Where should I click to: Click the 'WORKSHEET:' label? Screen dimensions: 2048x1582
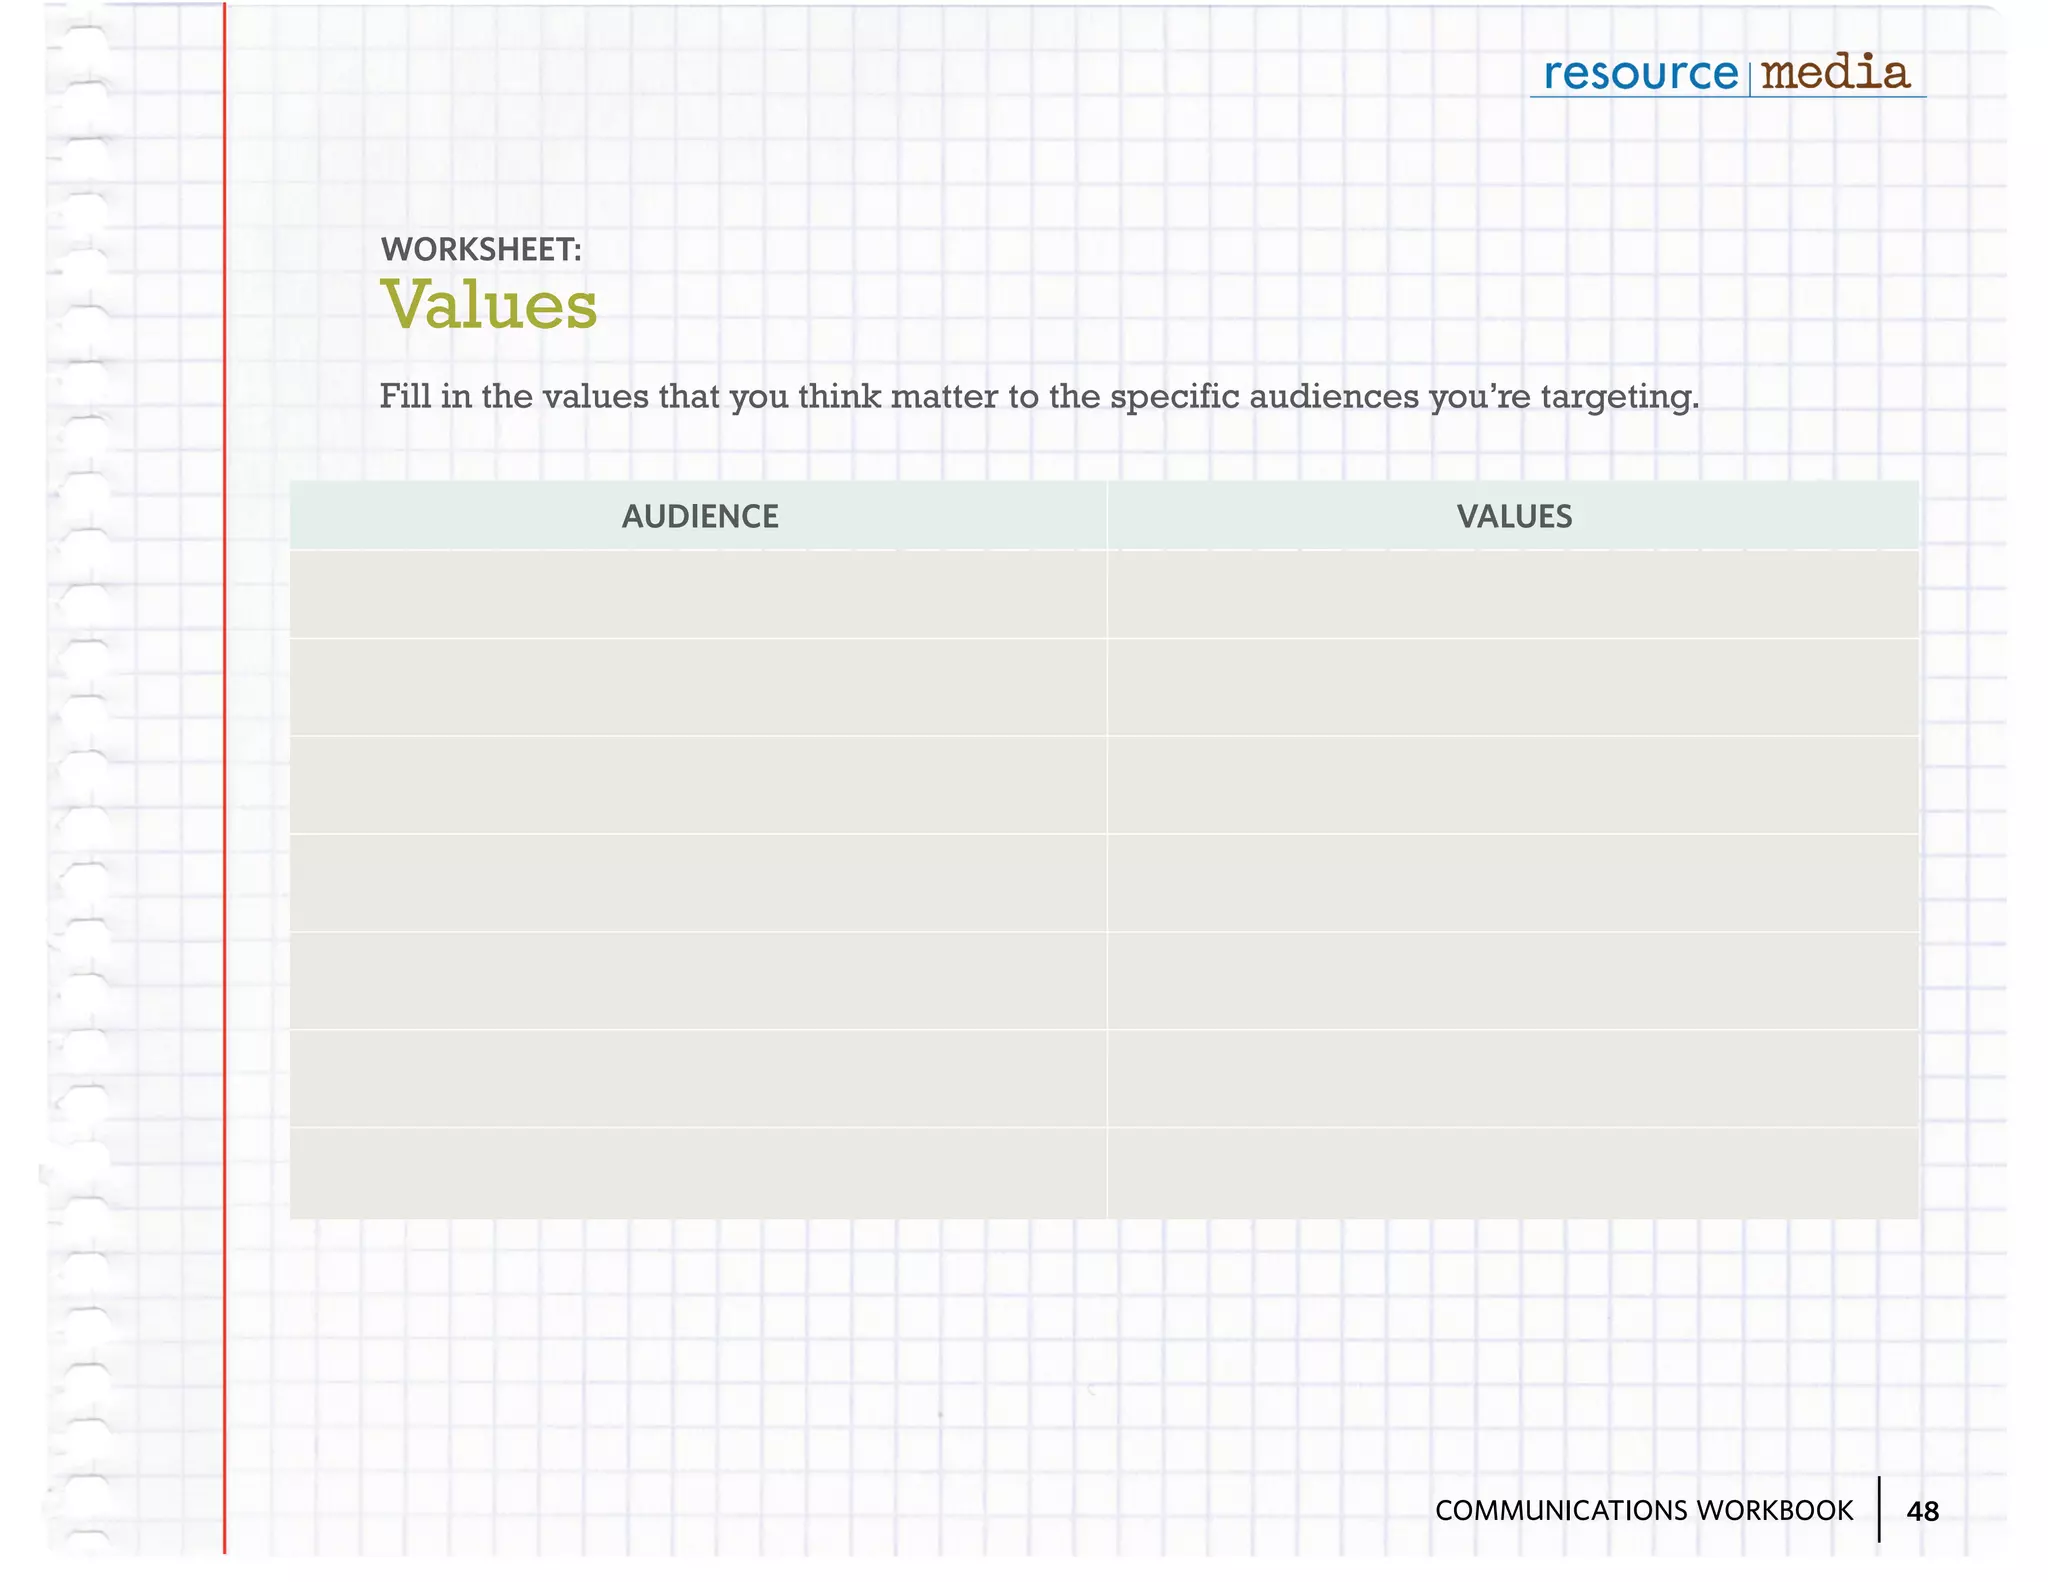481,250
